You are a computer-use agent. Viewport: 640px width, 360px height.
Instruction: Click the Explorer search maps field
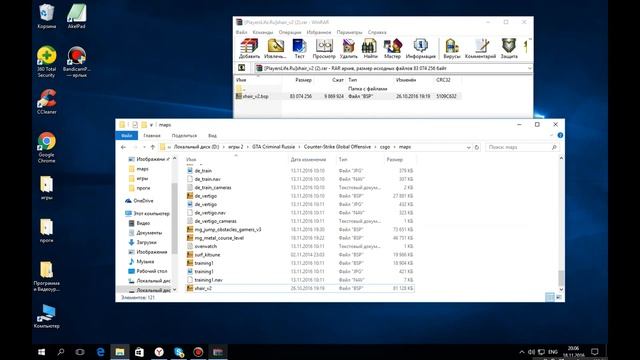tap(522, 147)
